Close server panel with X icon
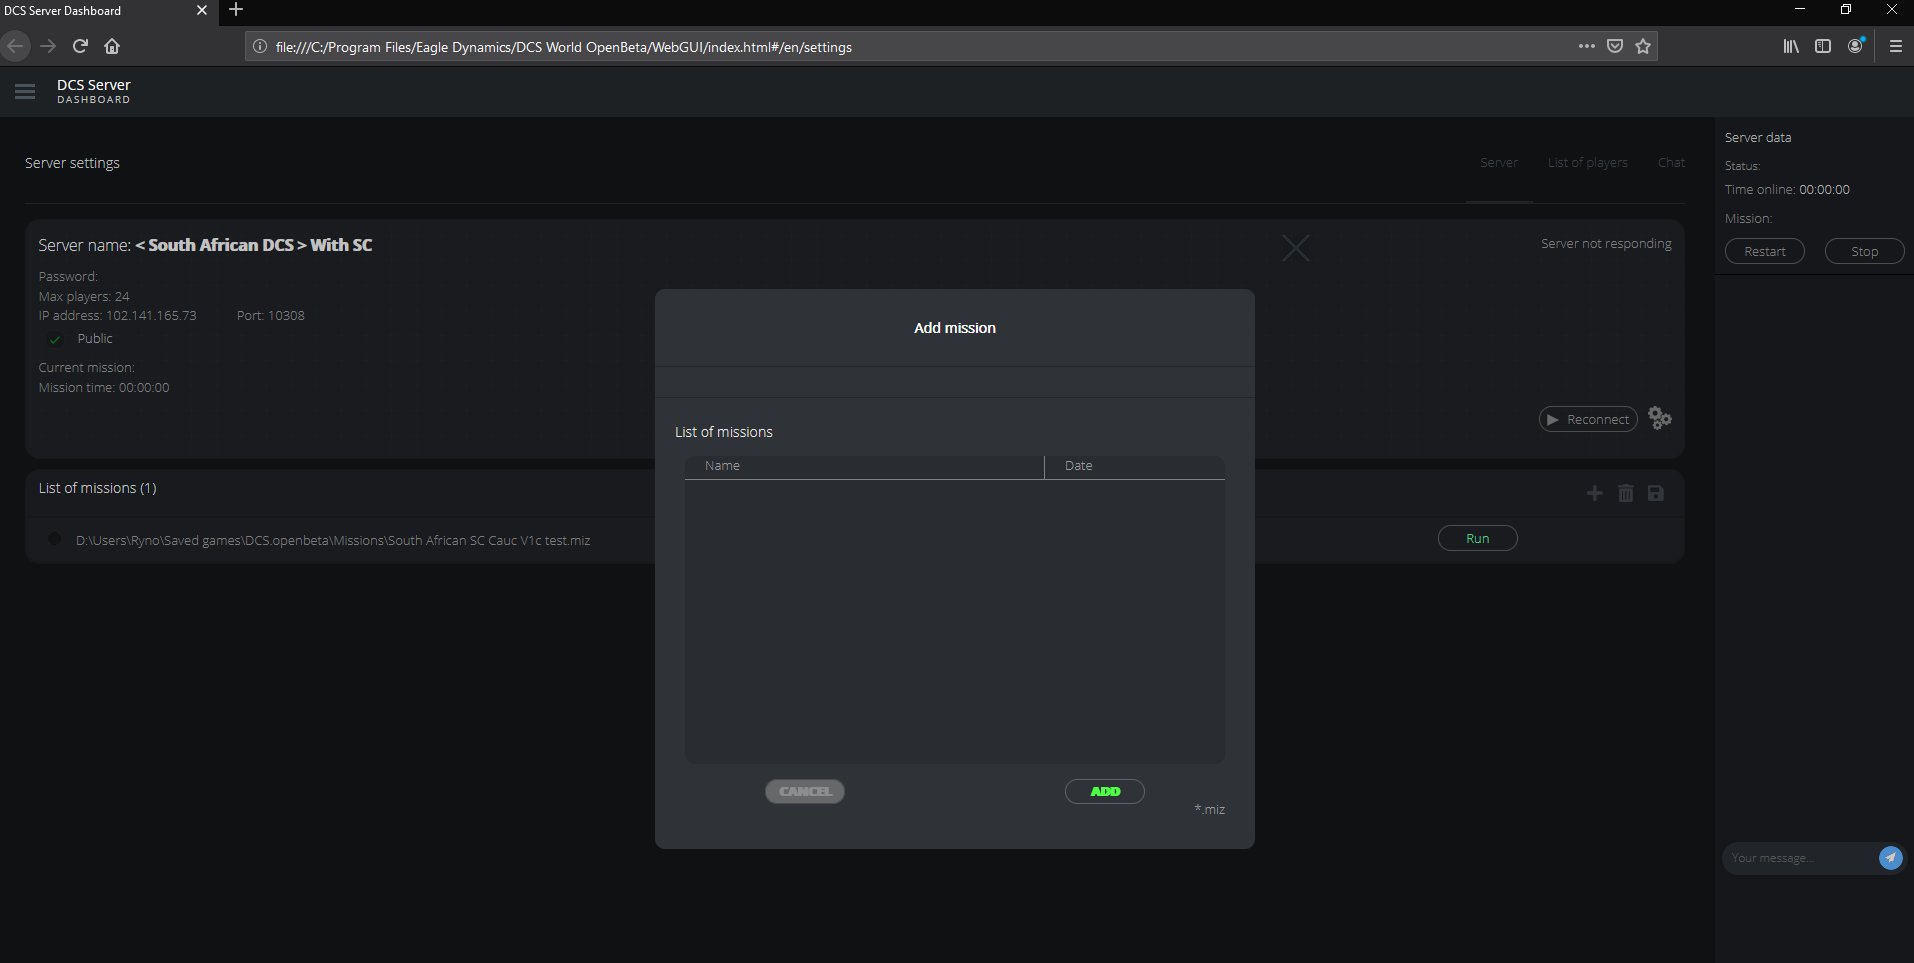Viewport: 1914px width, 963px height. point(1296,248)
